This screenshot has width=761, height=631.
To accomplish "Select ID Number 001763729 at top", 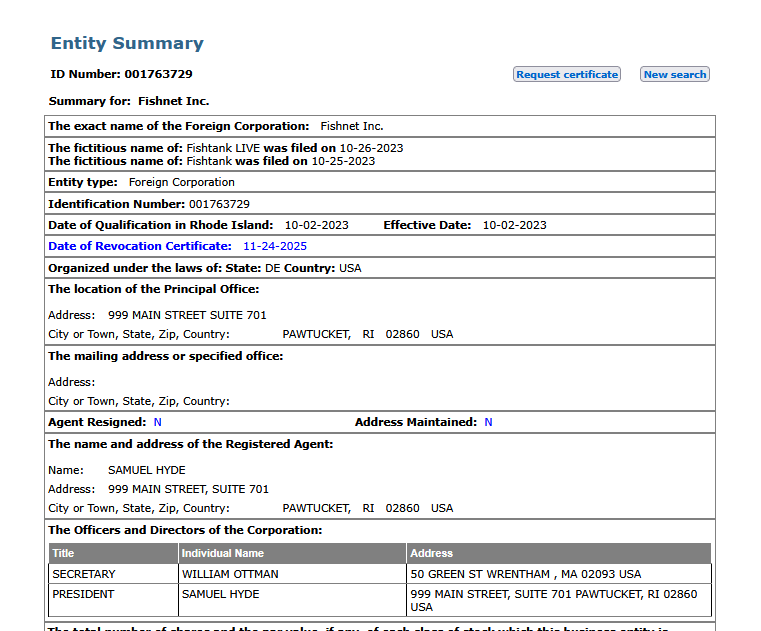I will click(121, 74).
